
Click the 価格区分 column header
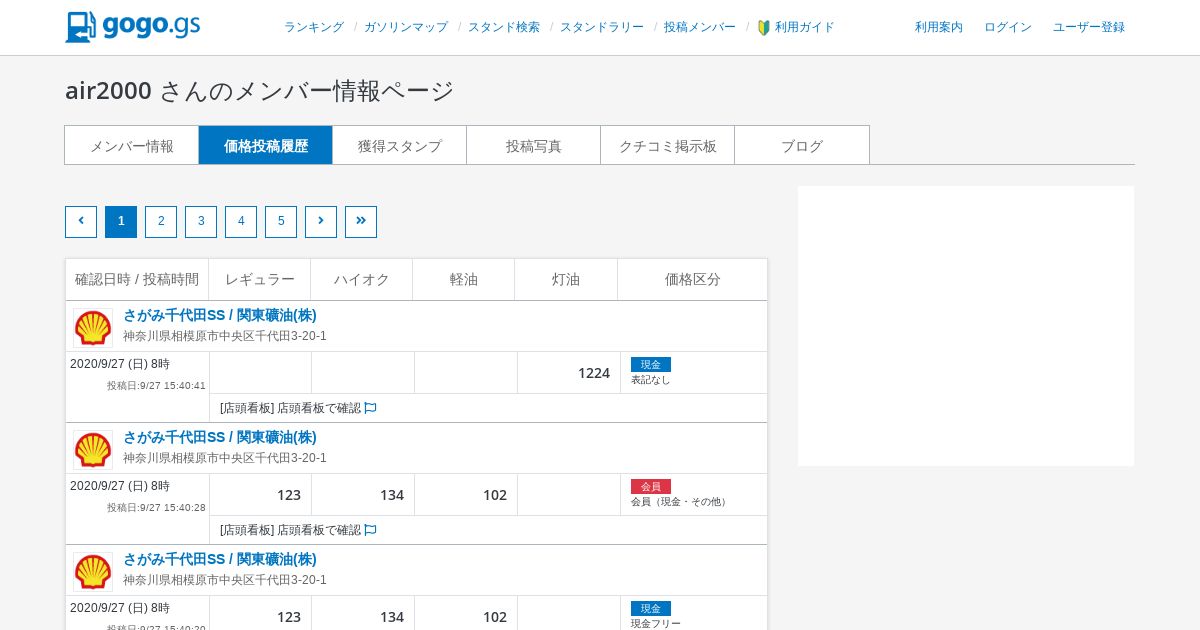[x=693, y=280]
